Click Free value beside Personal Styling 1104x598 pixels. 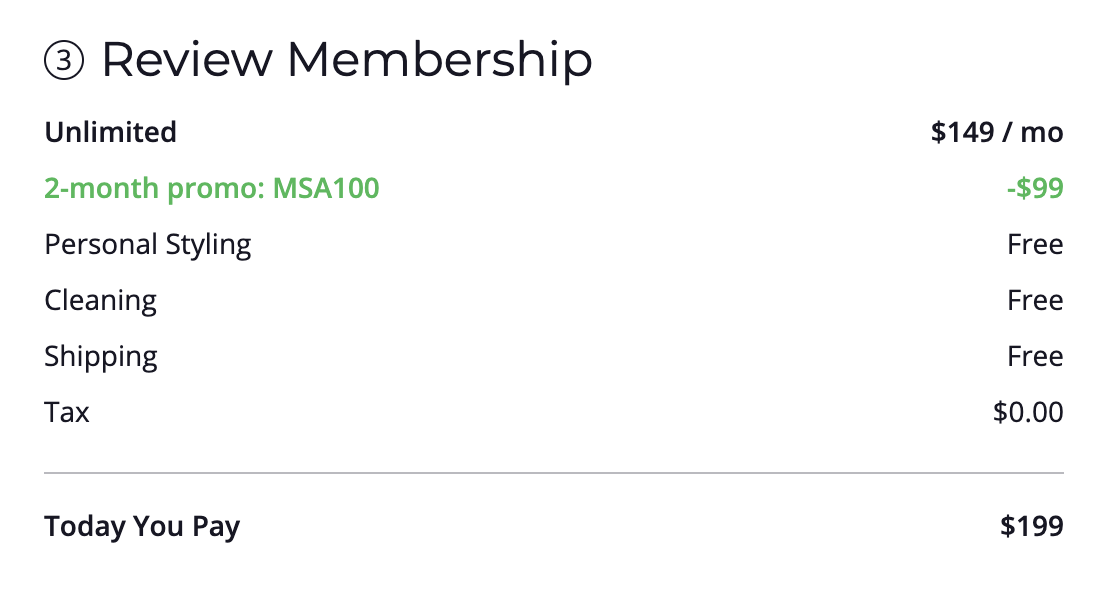tap(1035, 245)
